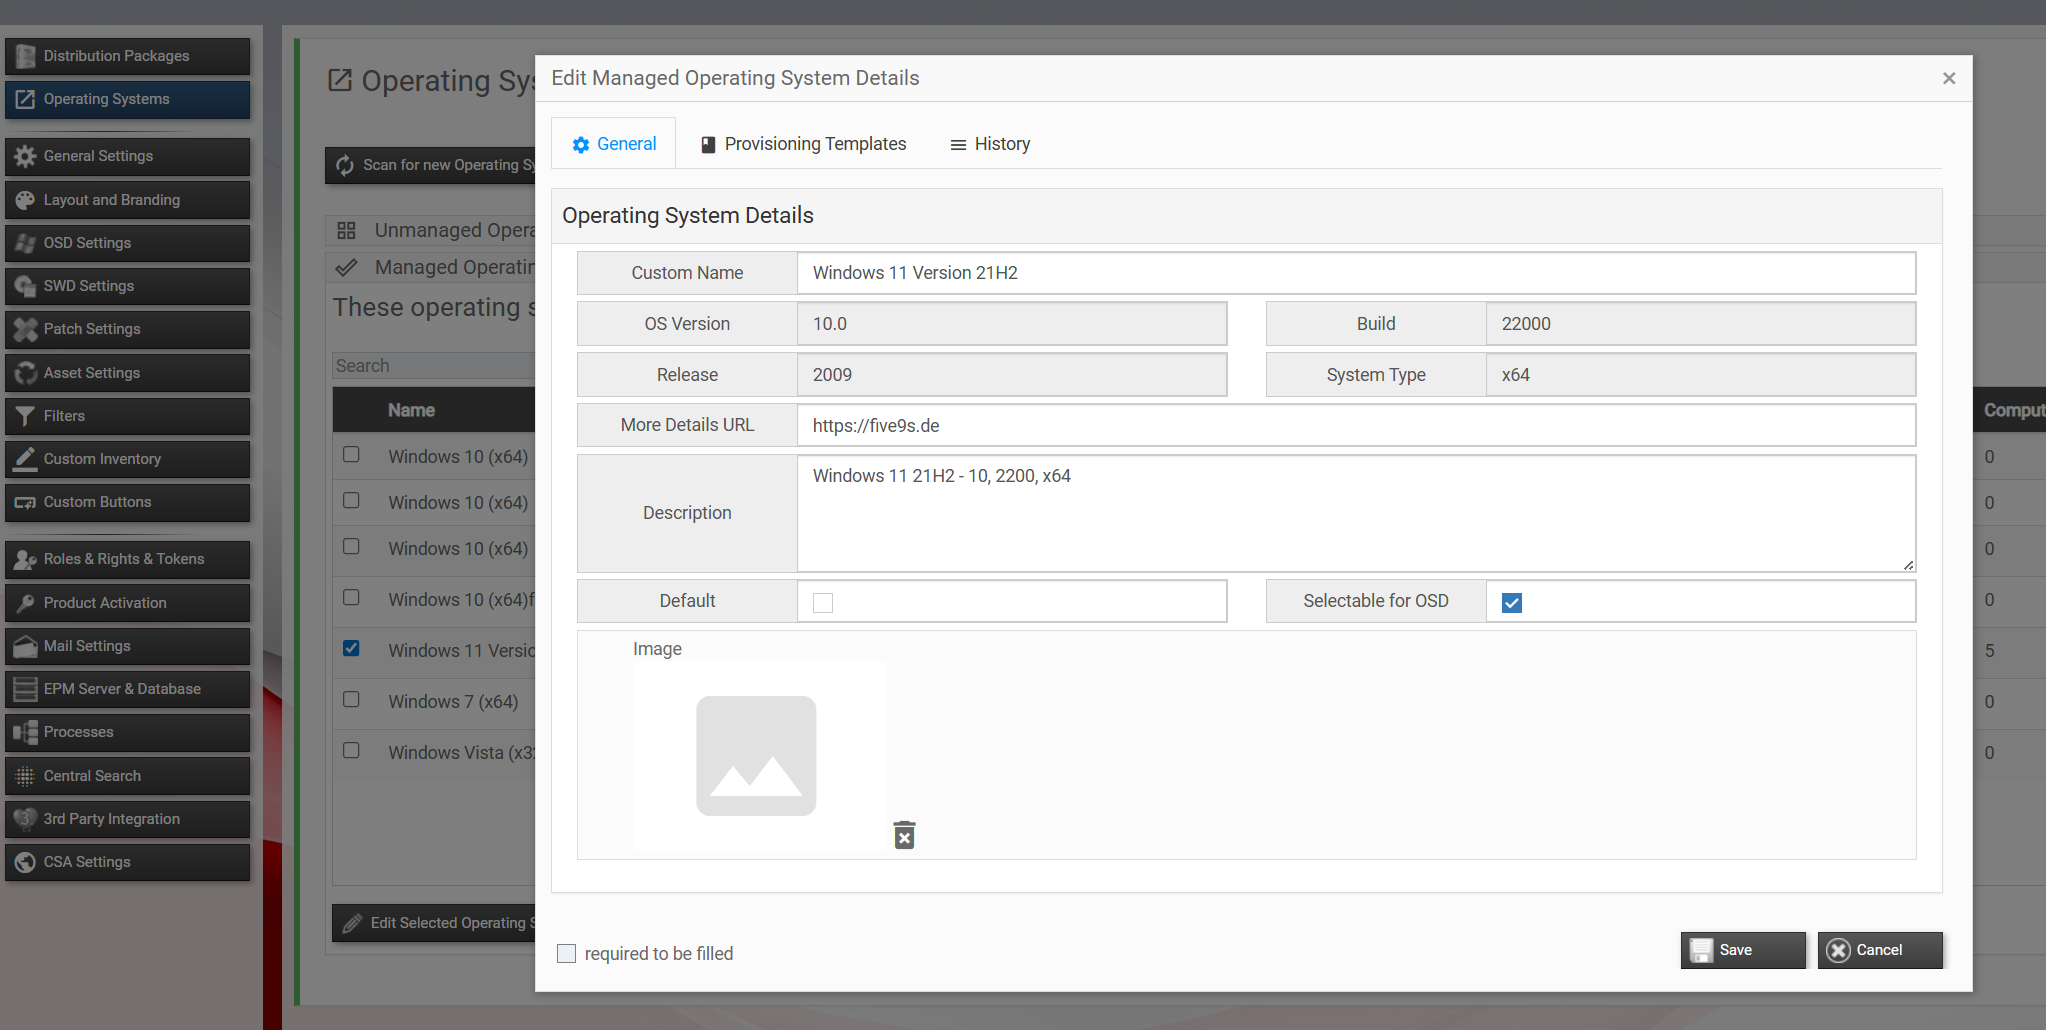Check the Windows Vista row checkbox

click(351, 750)
